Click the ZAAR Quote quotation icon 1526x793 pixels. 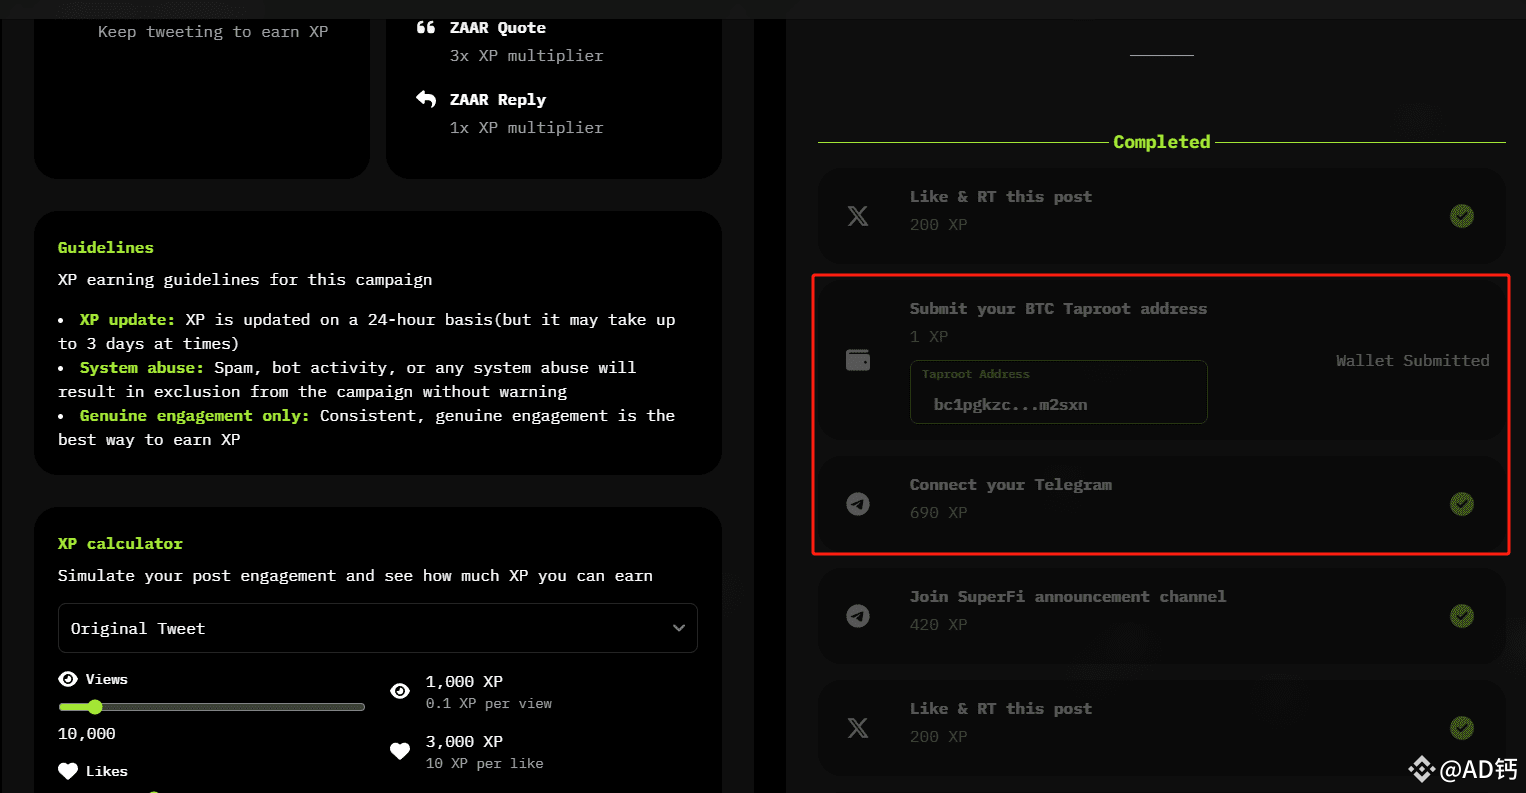(426, 27)
